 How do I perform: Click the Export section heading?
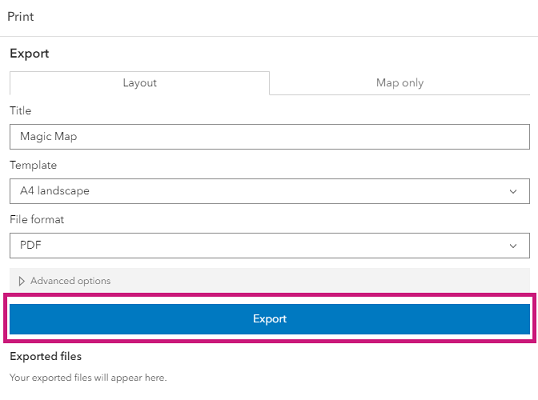30,54
